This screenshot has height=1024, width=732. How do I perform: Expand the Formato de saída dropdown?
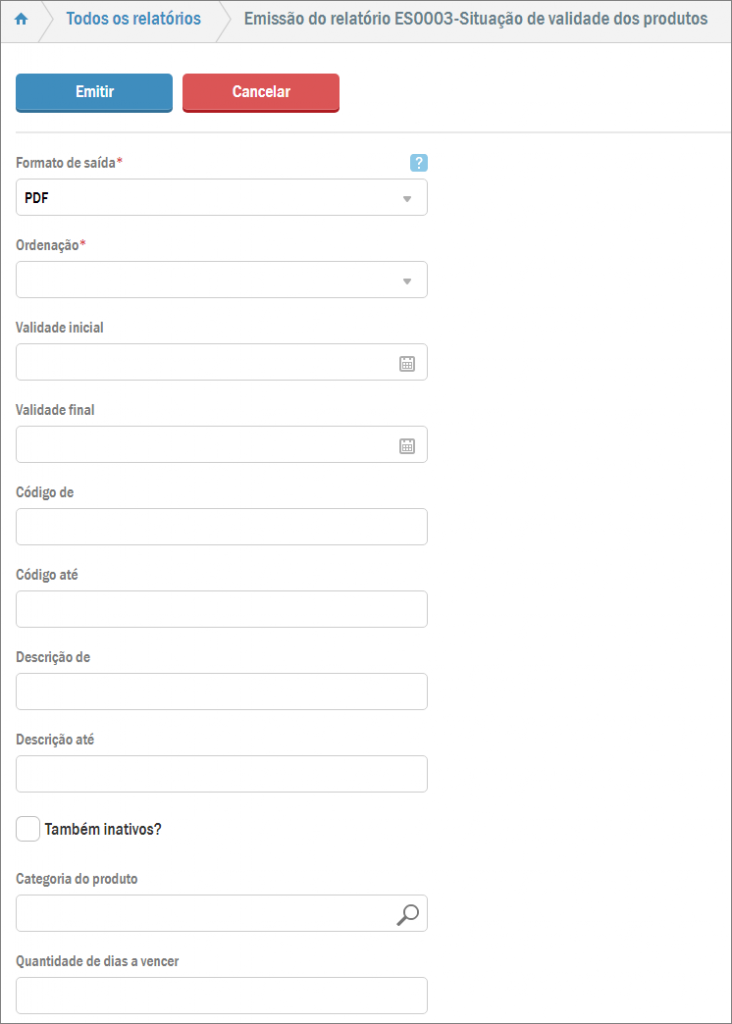(406, 198)
